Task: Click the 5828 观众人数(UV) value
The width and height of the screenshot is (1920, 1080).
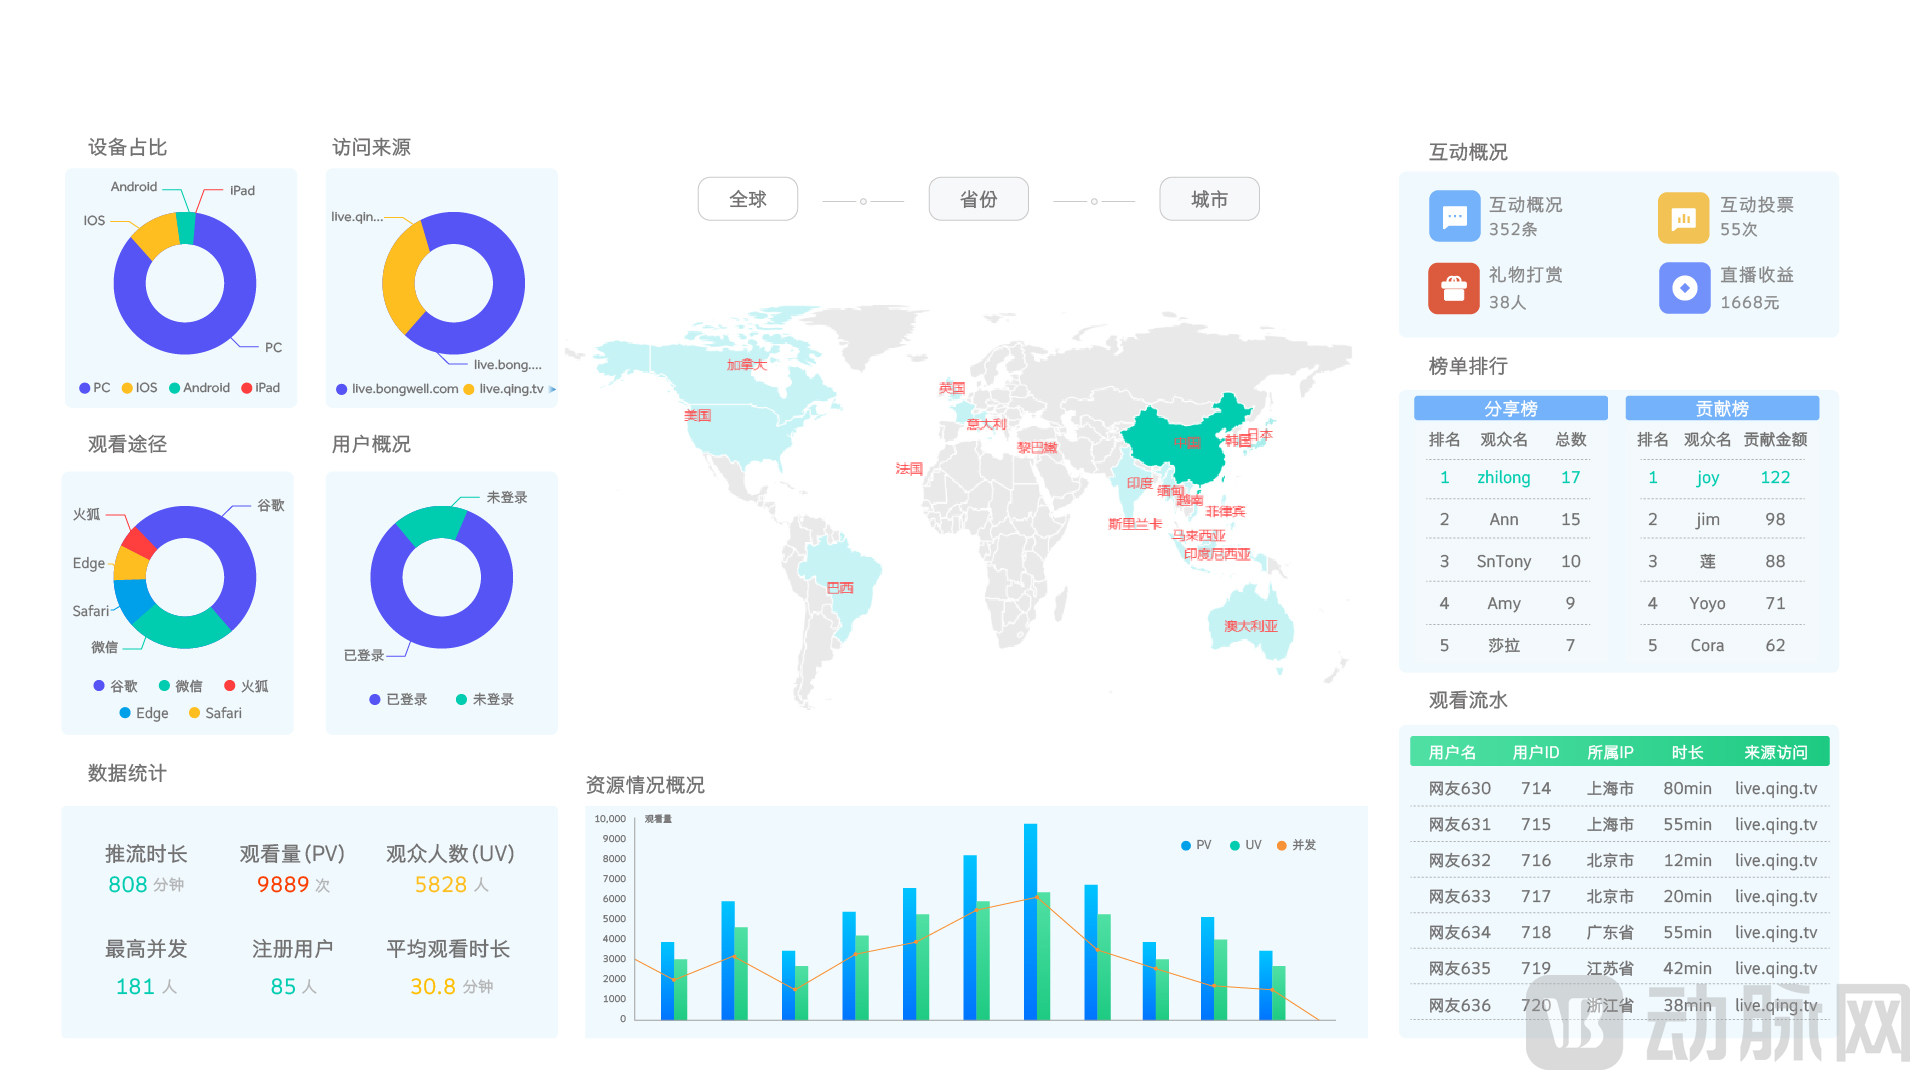Action: (x=441, y=884)
